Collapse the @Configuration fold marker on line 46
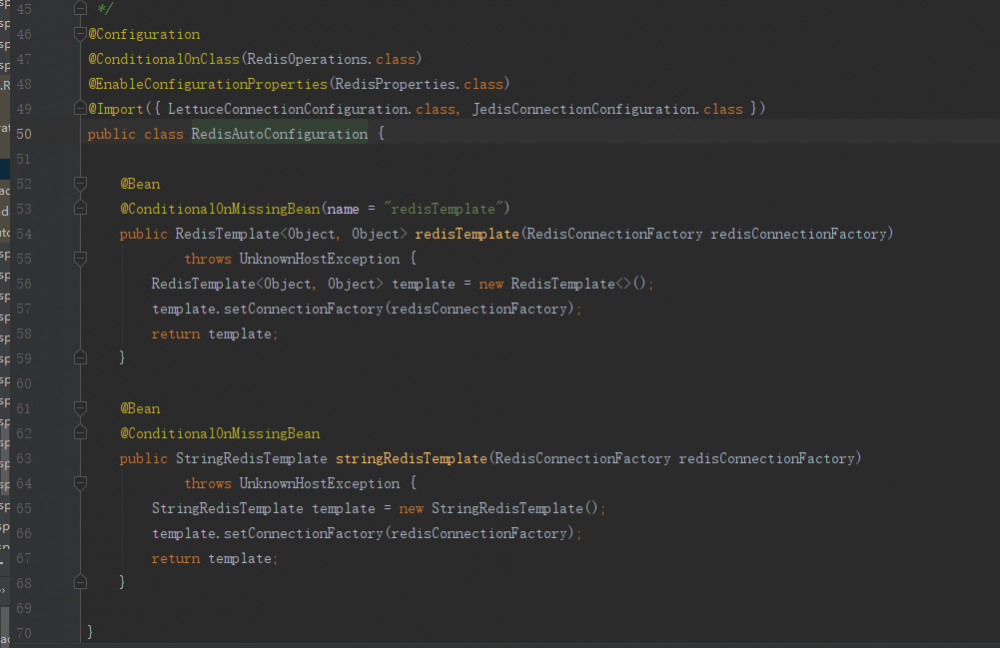 click(80, 34)
